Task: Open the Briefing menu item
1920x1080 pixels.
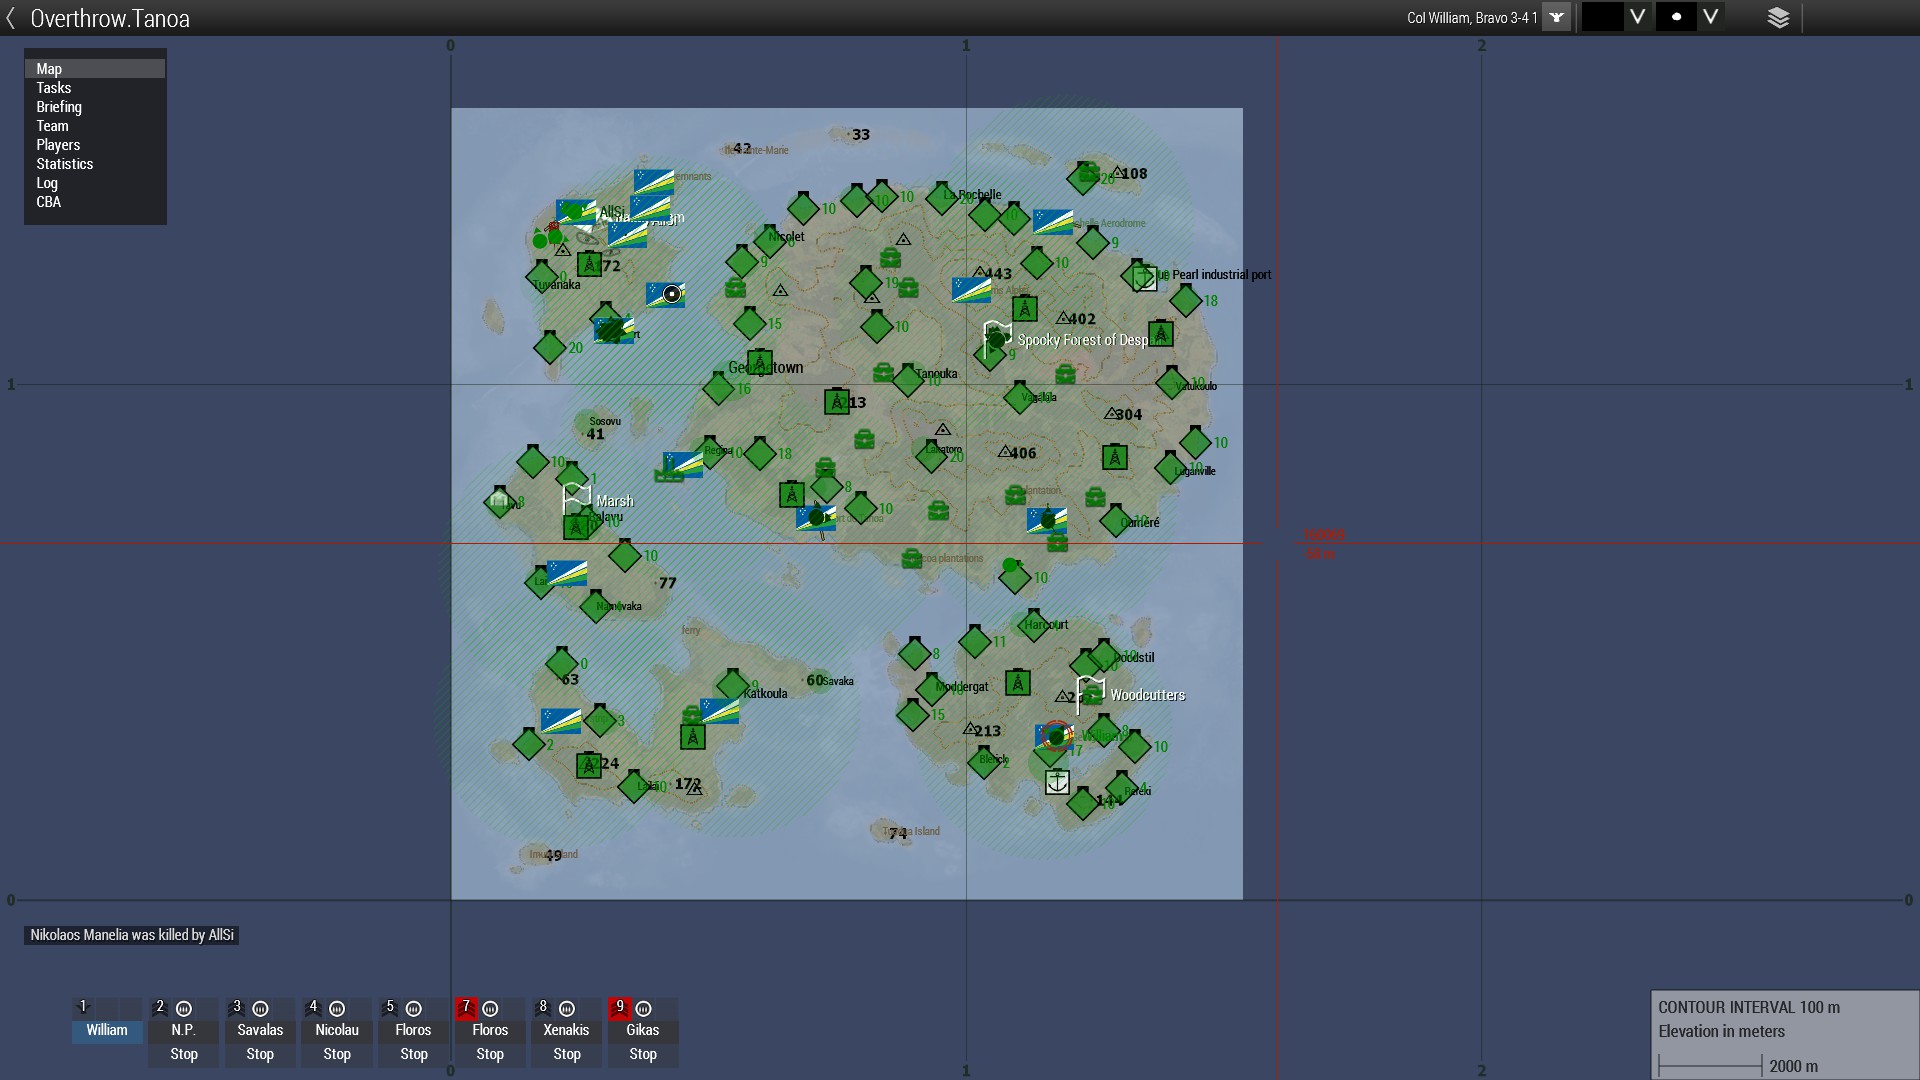Action: point(59,107)
